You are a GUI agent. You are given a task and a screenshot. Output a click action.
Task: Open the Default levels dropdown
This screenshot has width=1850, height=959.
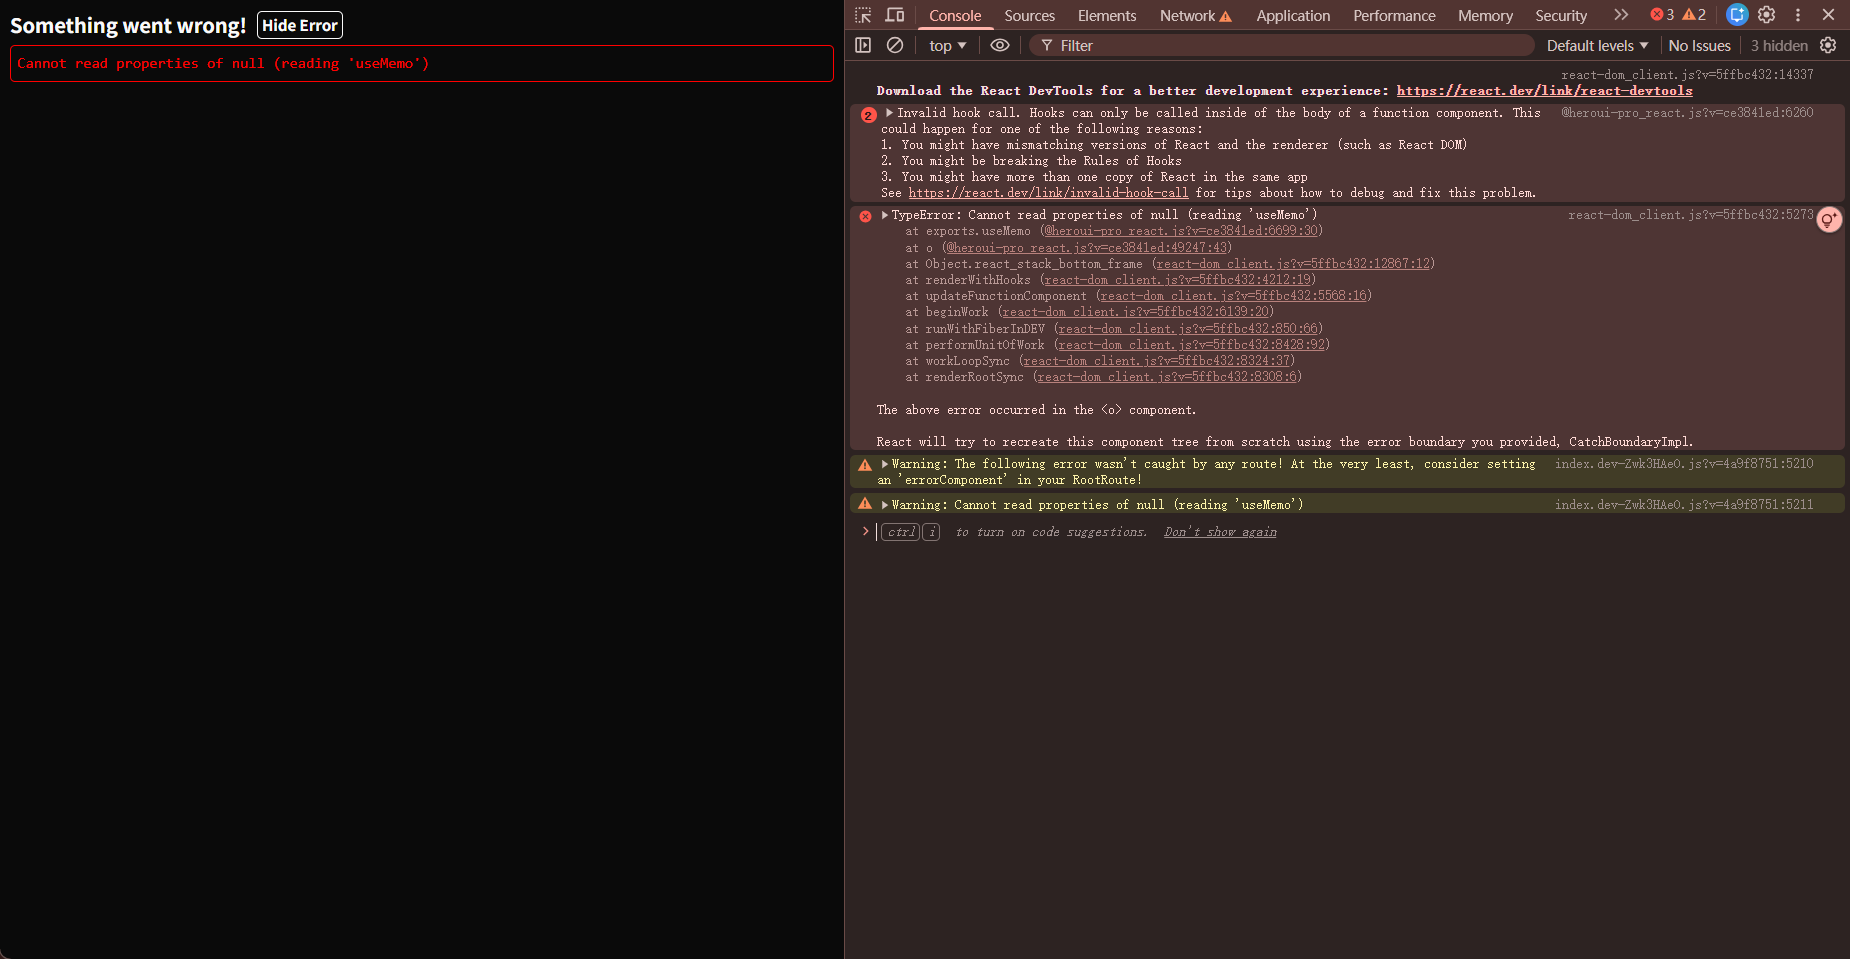pos(1597,46)
